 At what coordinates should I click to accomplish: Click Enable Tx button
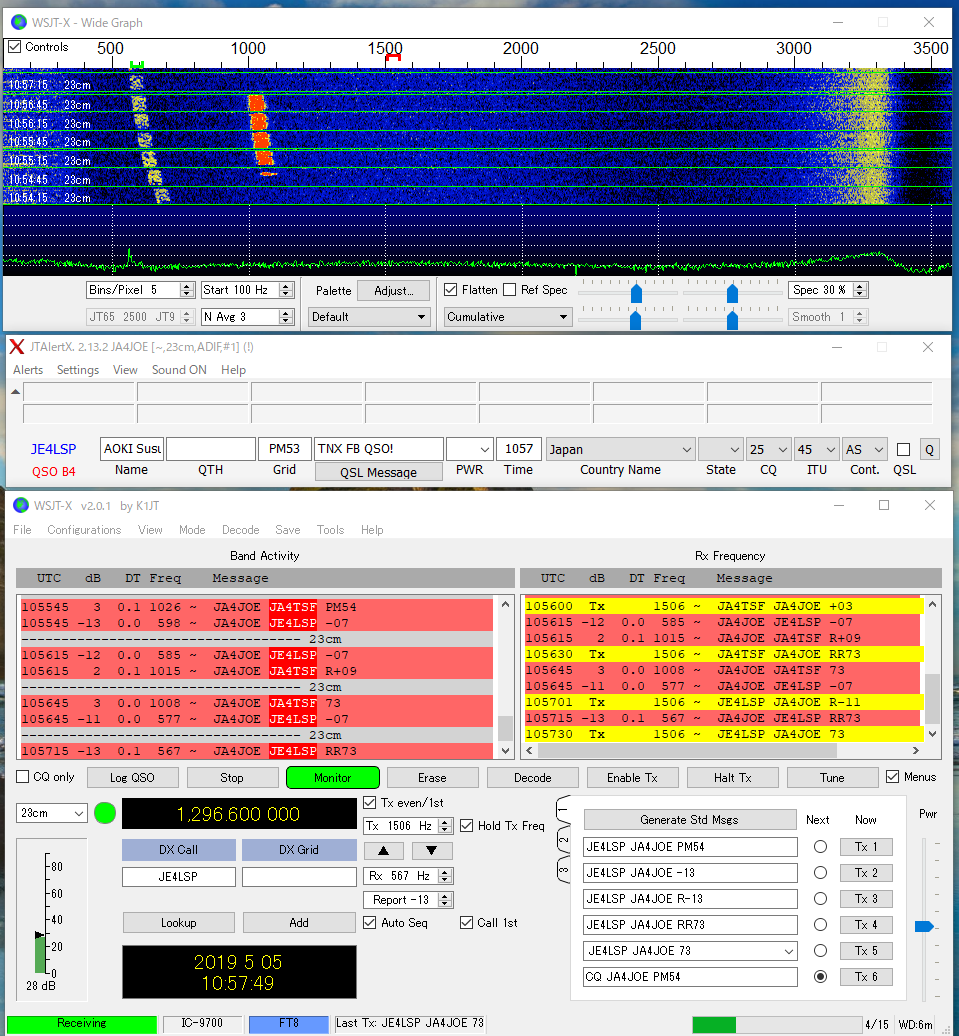click(633, 778)
